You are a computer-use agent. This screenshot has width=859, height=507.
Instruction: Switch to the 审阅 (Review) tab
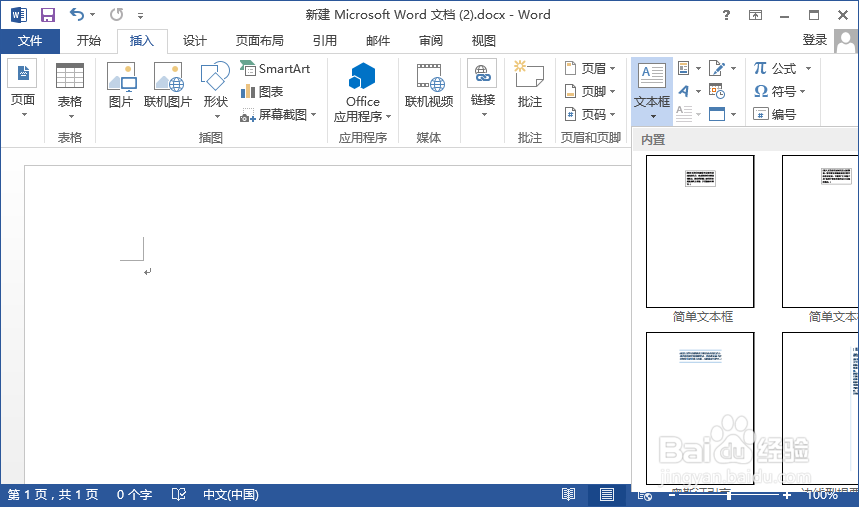pos(431,41)
